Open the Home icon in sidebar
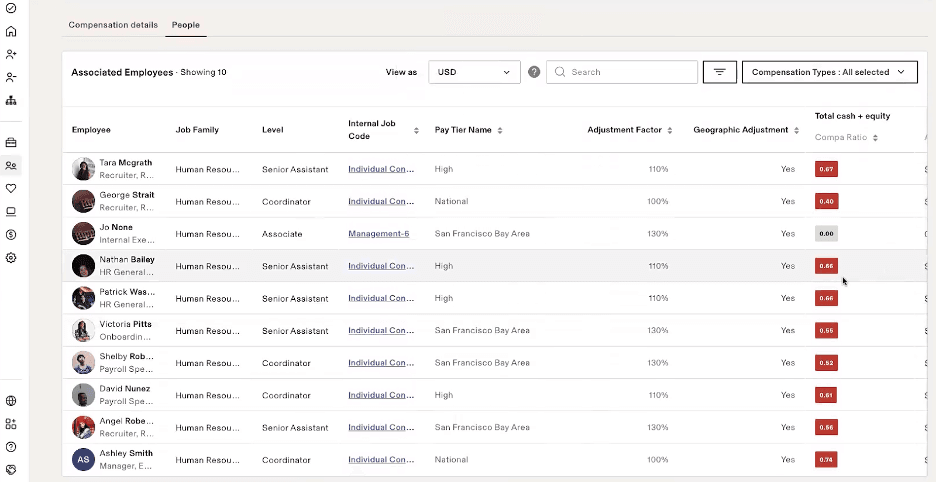The height and width of the screenshot is (482, 936). coord(11,31)
